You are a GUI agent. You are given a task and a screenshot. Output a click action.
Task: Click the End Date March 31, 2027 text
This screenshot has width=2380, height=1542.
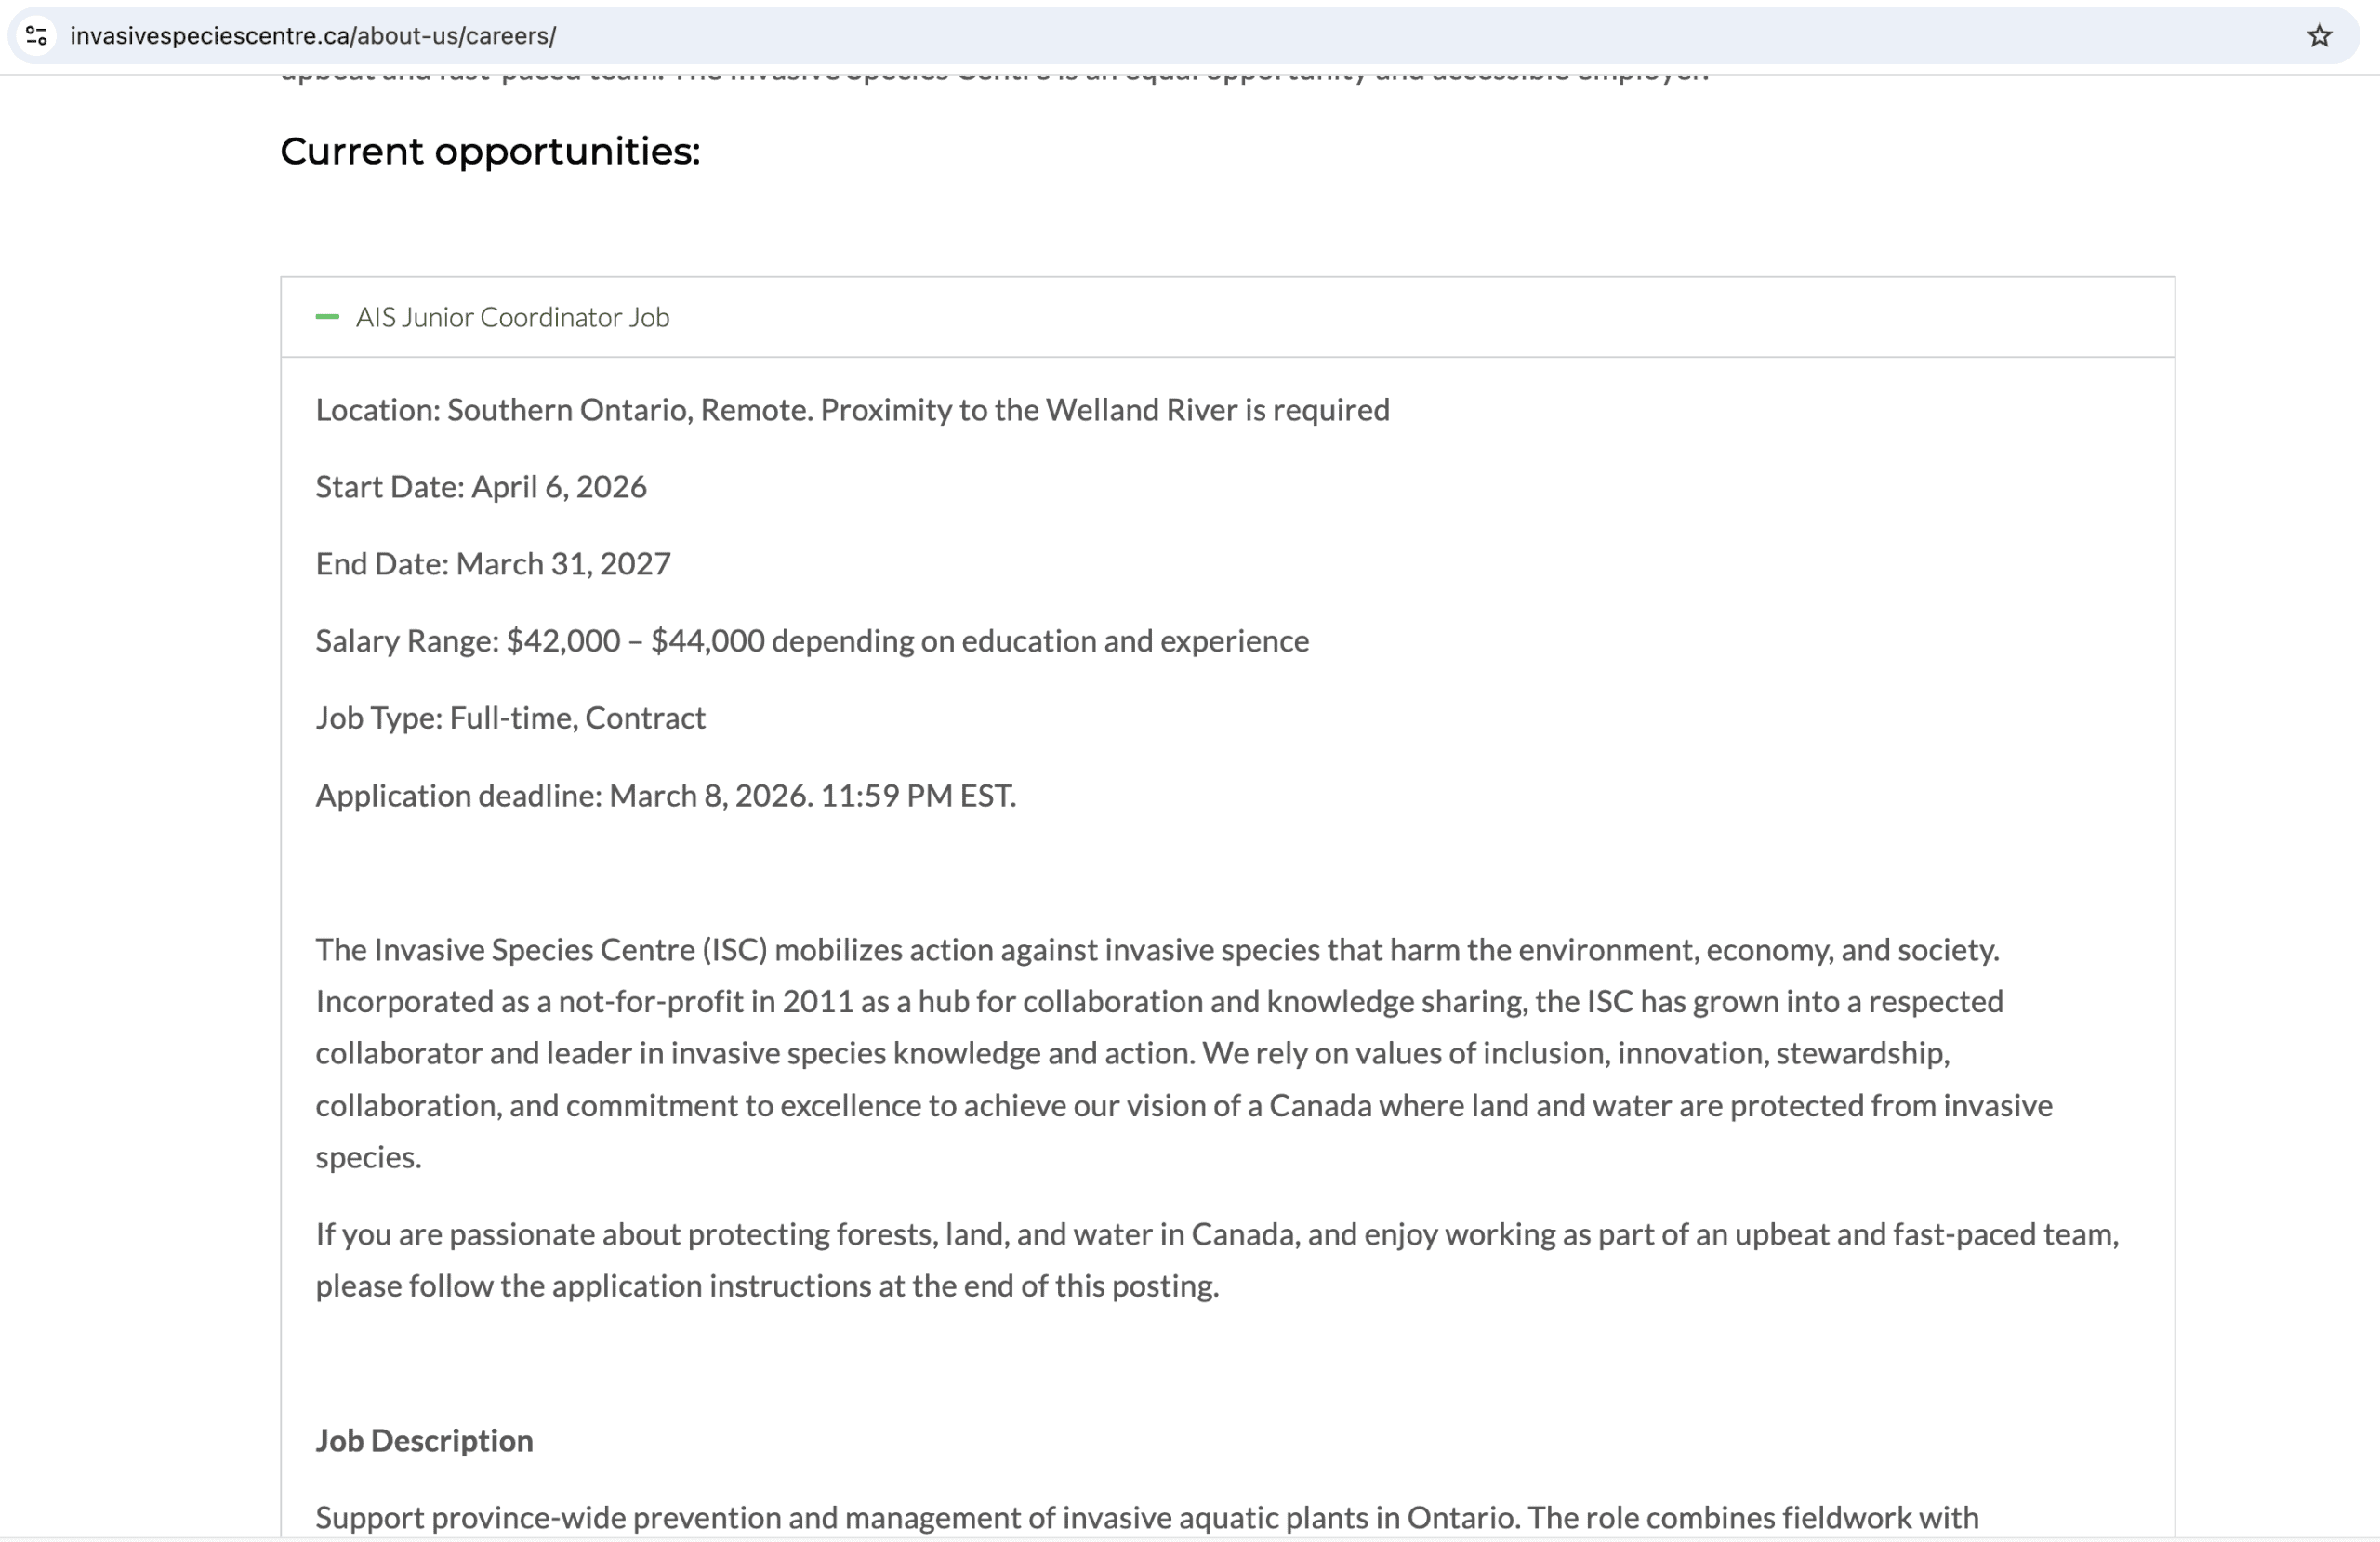tap(493, 564)
